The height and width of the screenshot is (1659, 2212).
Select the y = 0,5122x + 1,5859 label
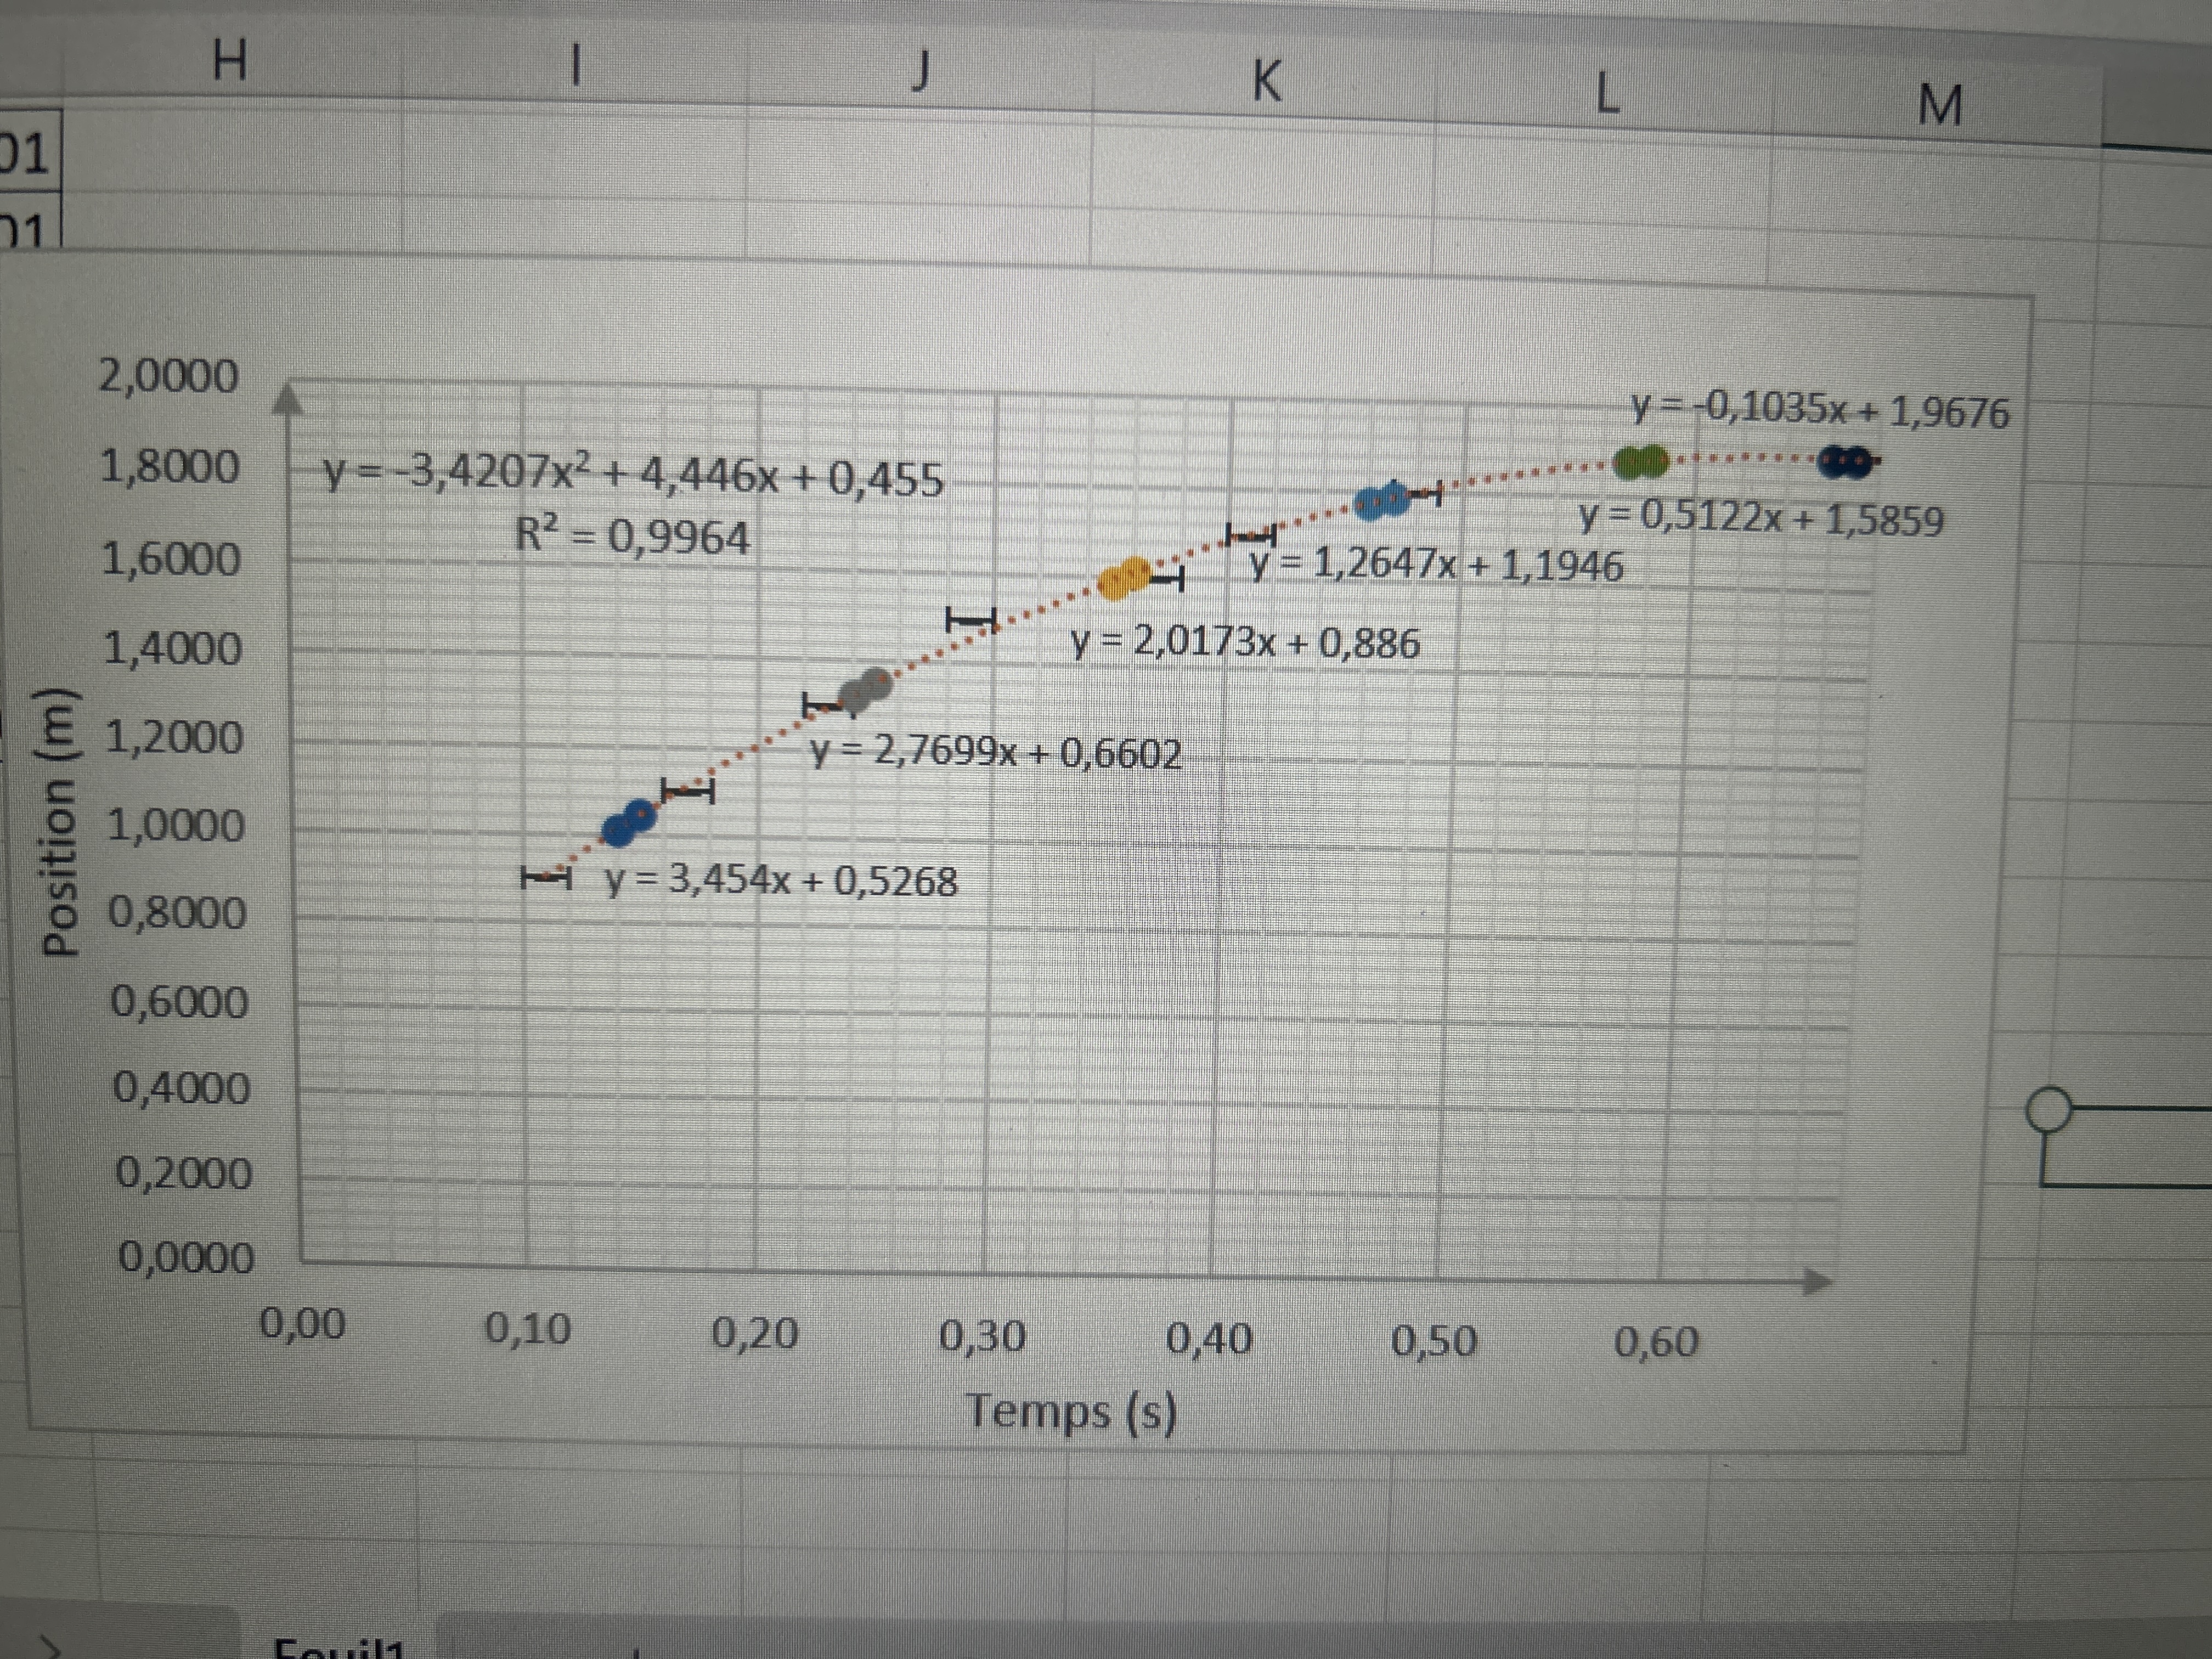(1761, 518)
